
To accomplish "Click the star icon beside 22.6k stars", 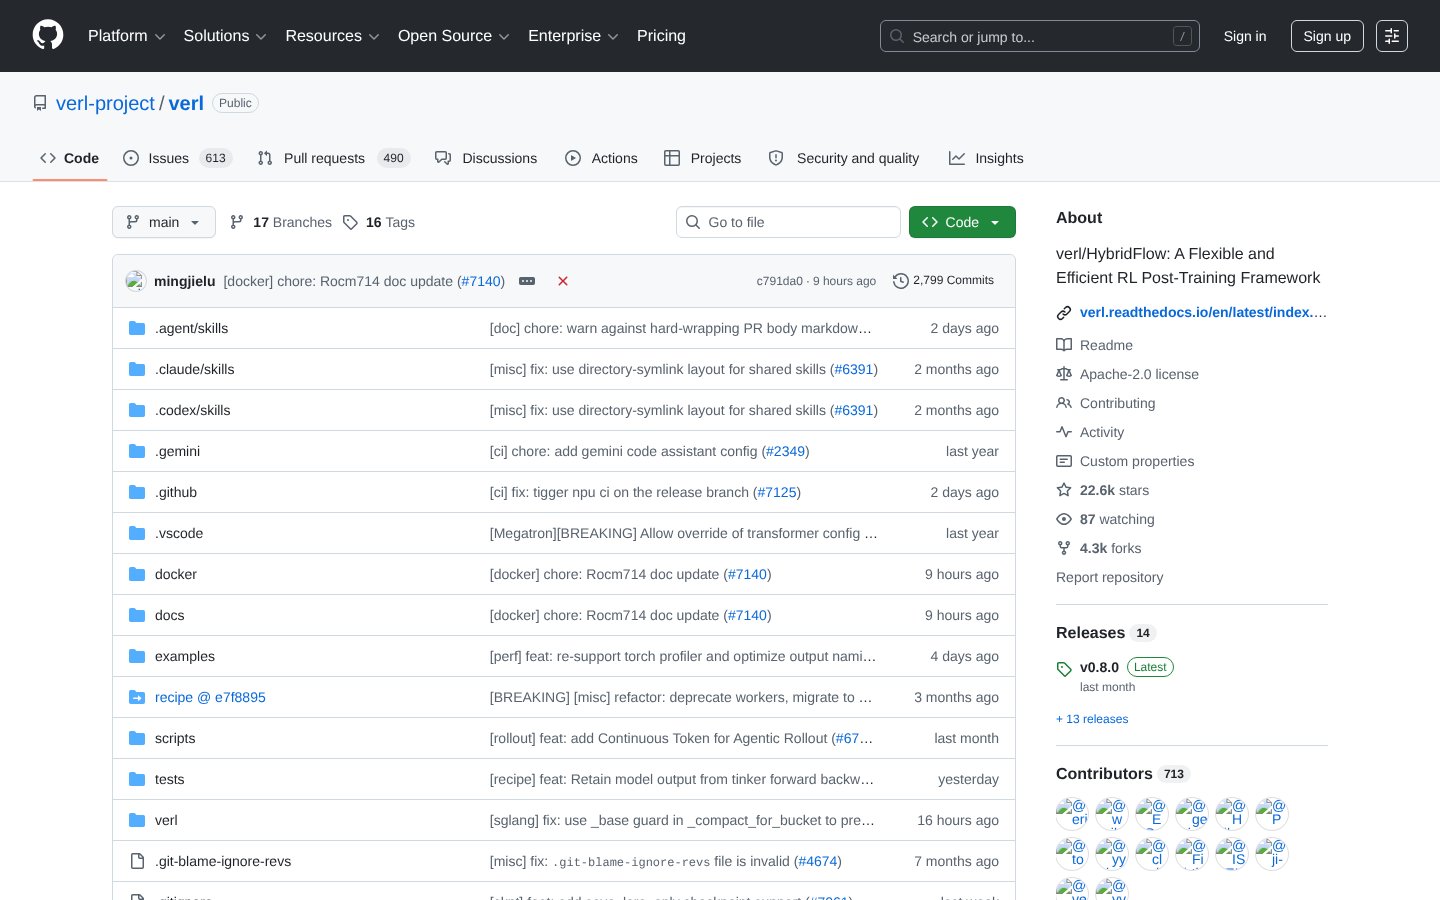I will pos(1064,490).
